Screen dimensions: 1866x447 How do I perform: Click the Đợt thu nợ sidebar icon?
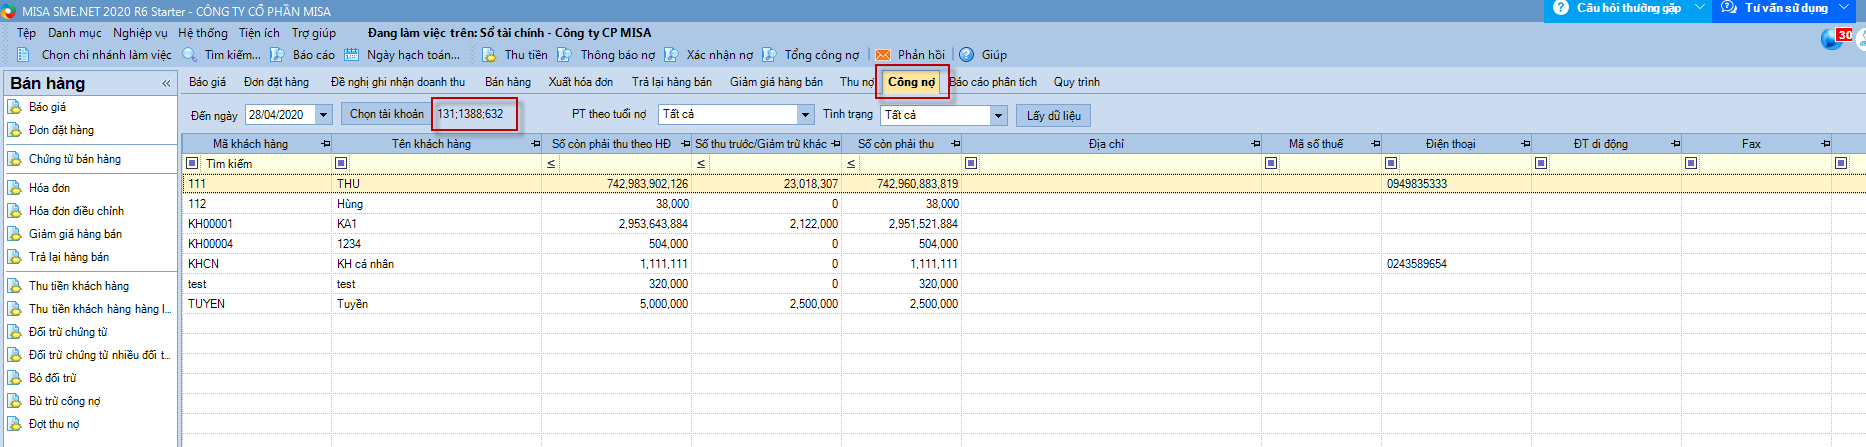pyautogui.click(x=15, y=424)
